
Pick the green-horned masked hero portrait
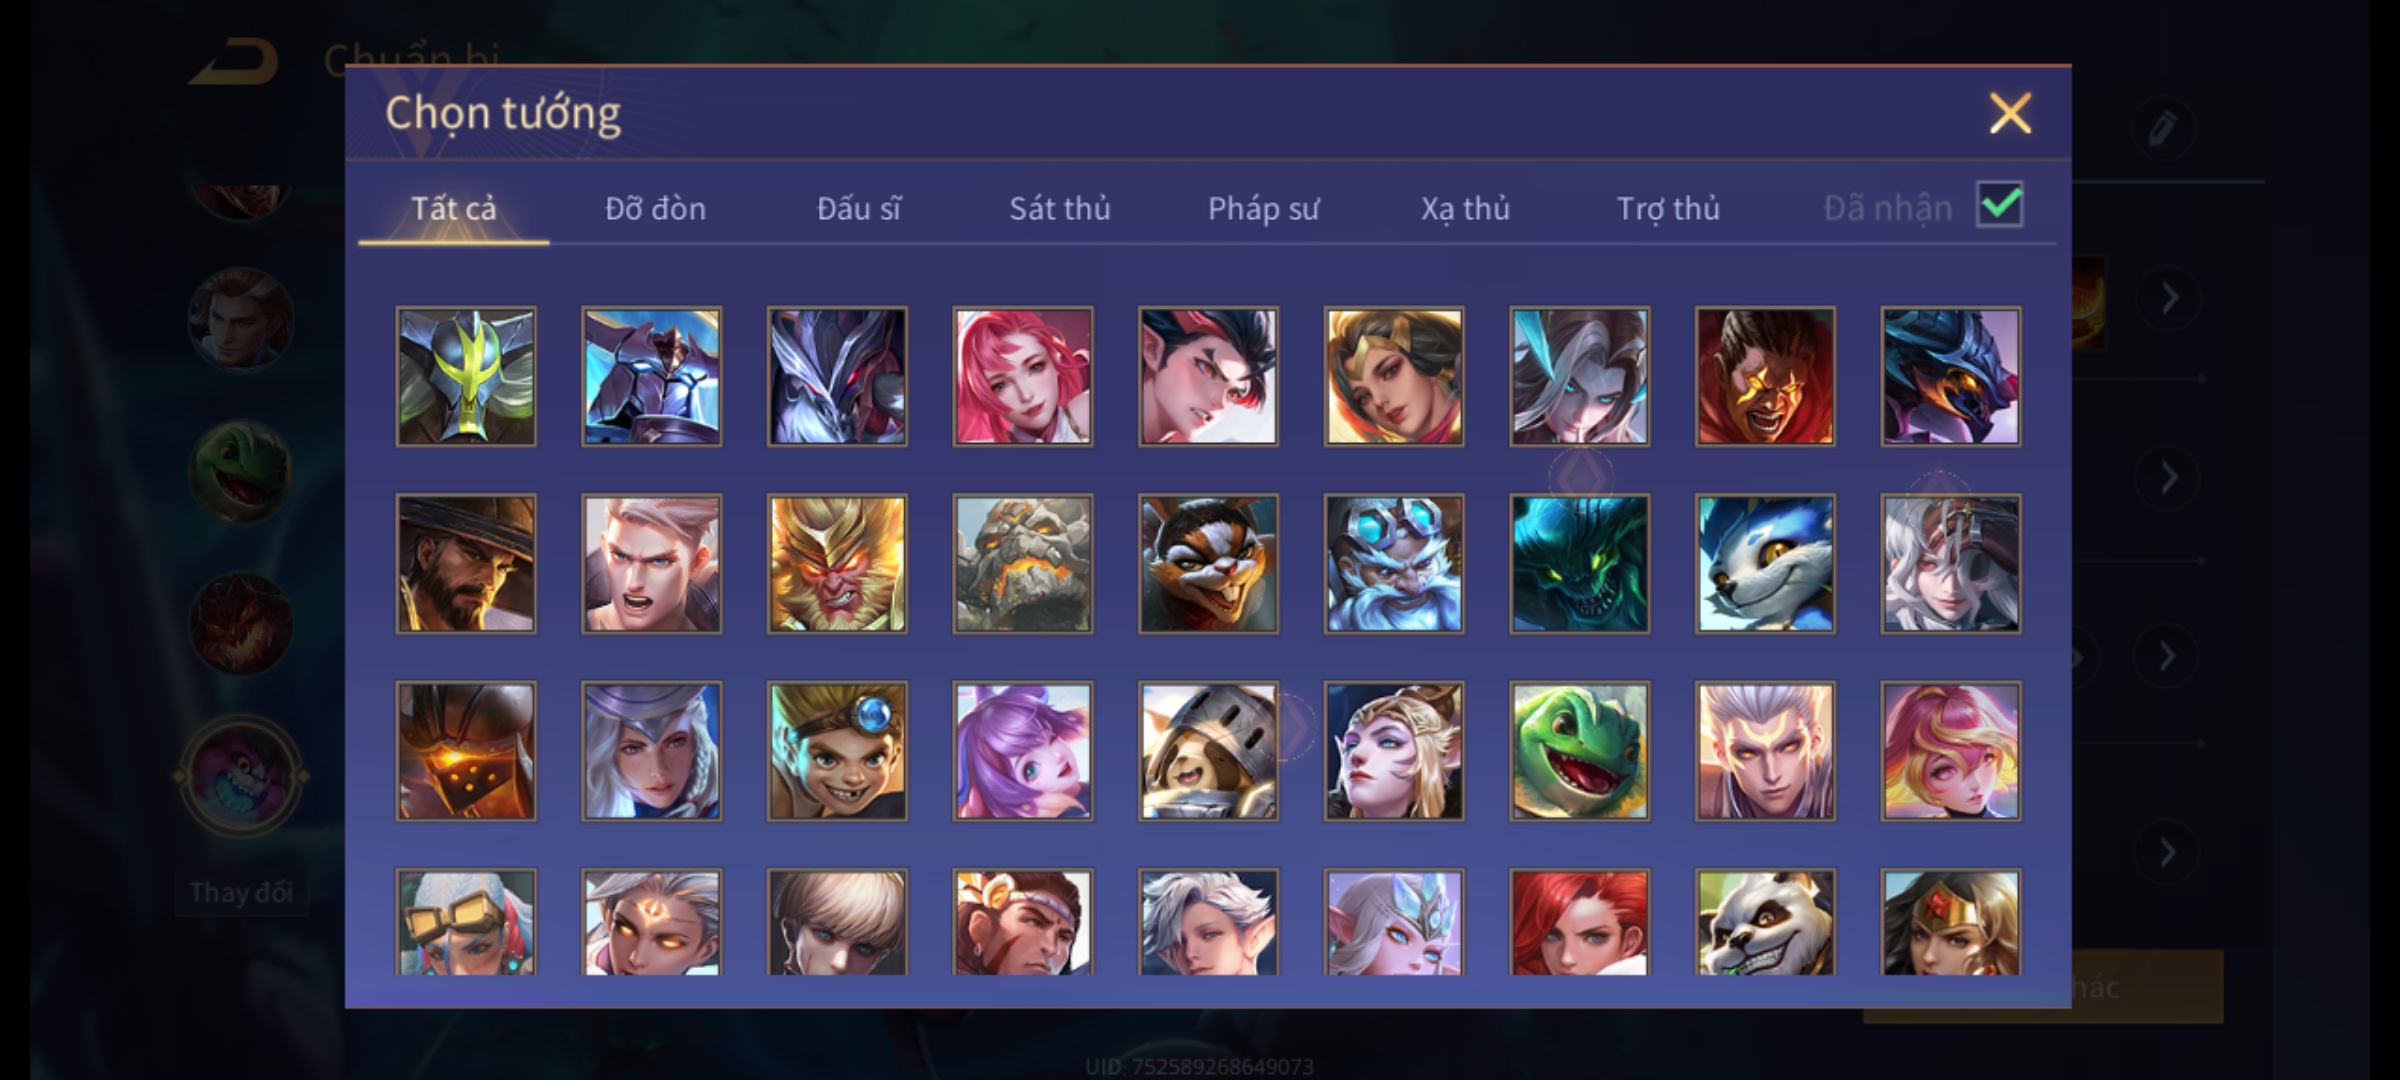[x=466, y=376]
